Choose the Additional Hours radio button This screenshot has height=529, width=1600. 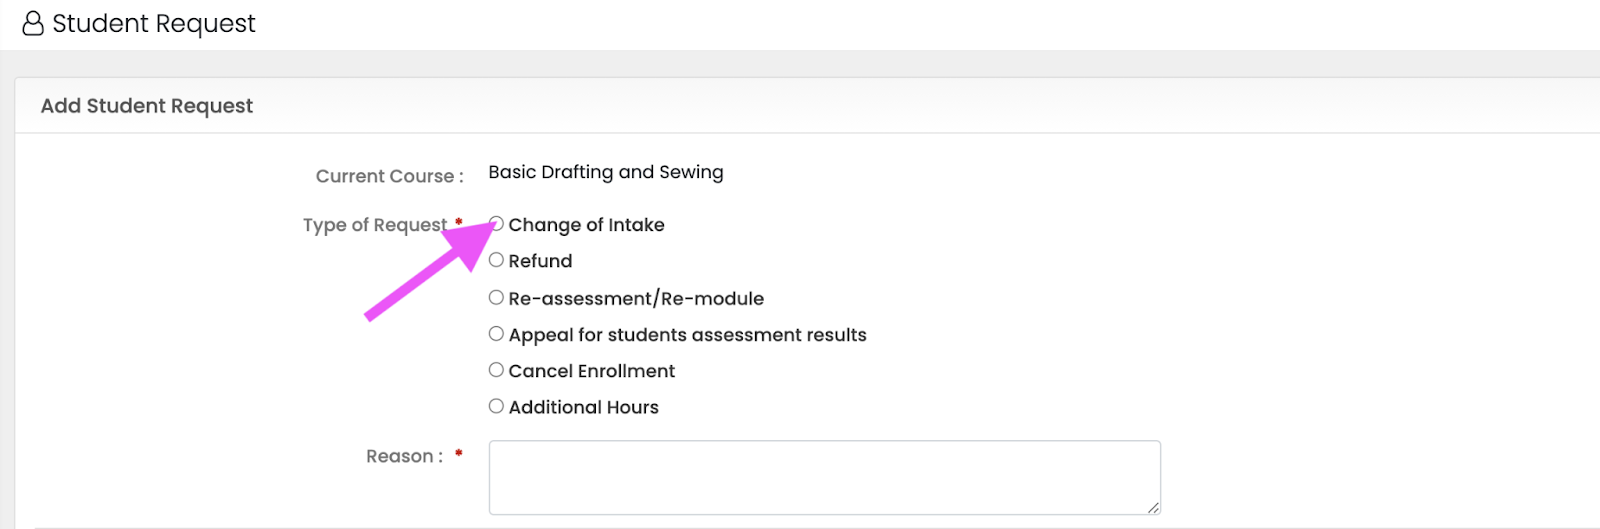click(x=496, y=406)
